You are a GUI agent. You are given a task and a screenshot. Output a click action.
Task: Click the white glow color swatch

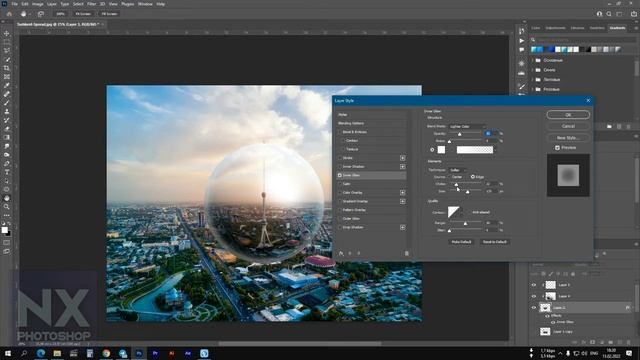click(x=441, y=150)
